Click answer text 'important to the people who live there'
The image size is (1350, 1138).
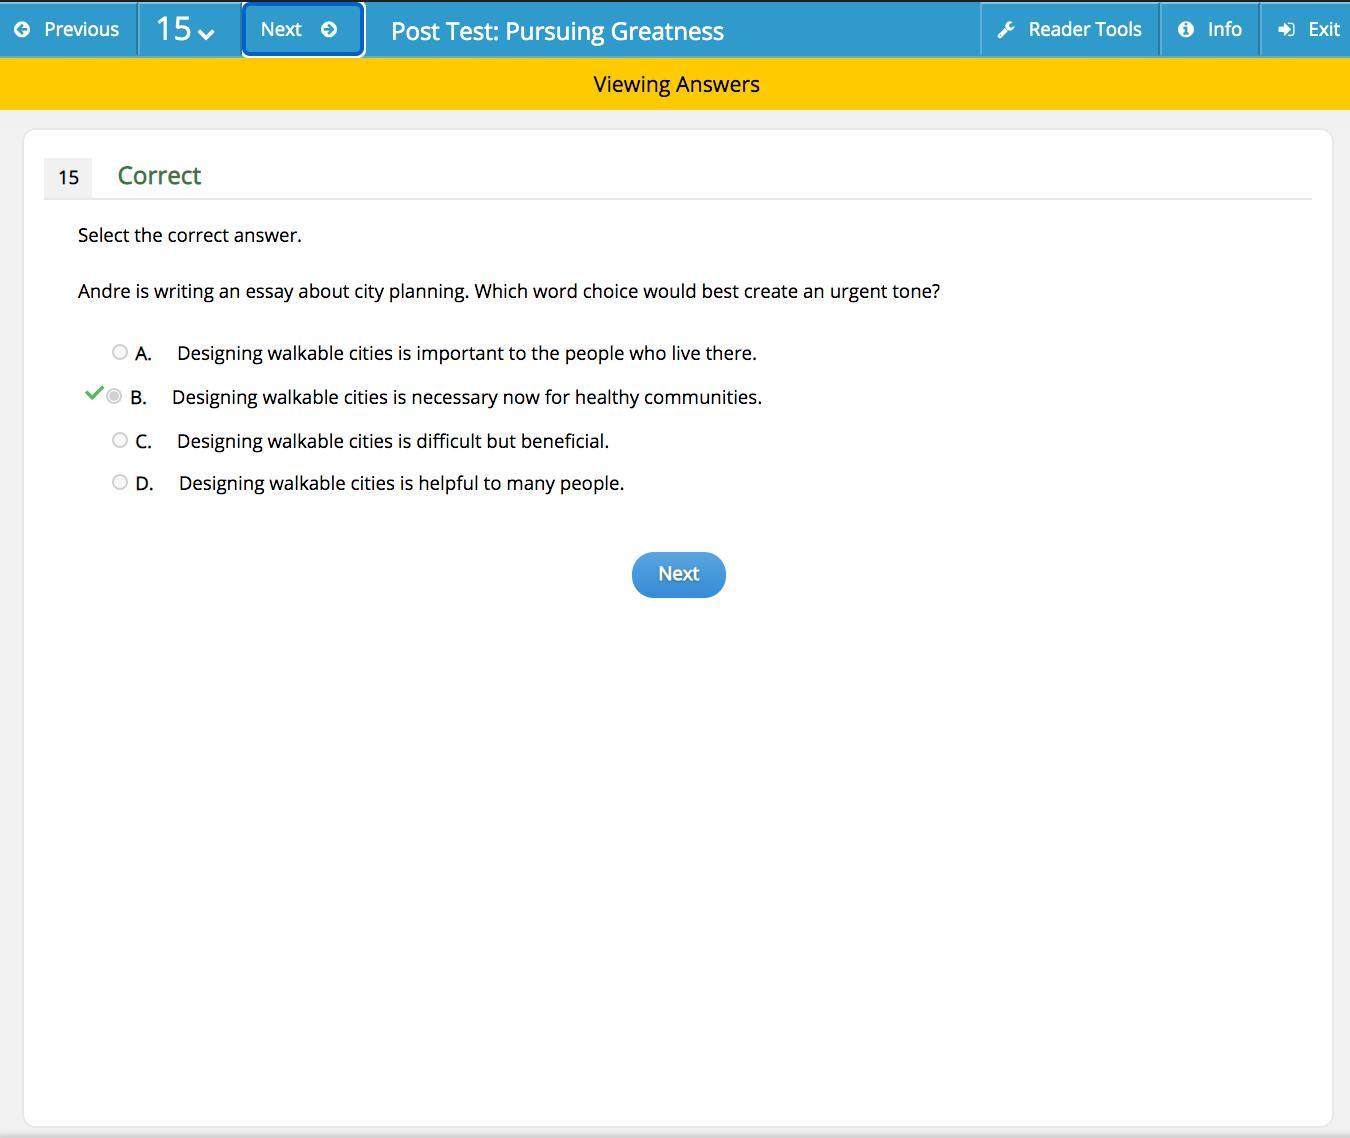[x=586, y=354]
